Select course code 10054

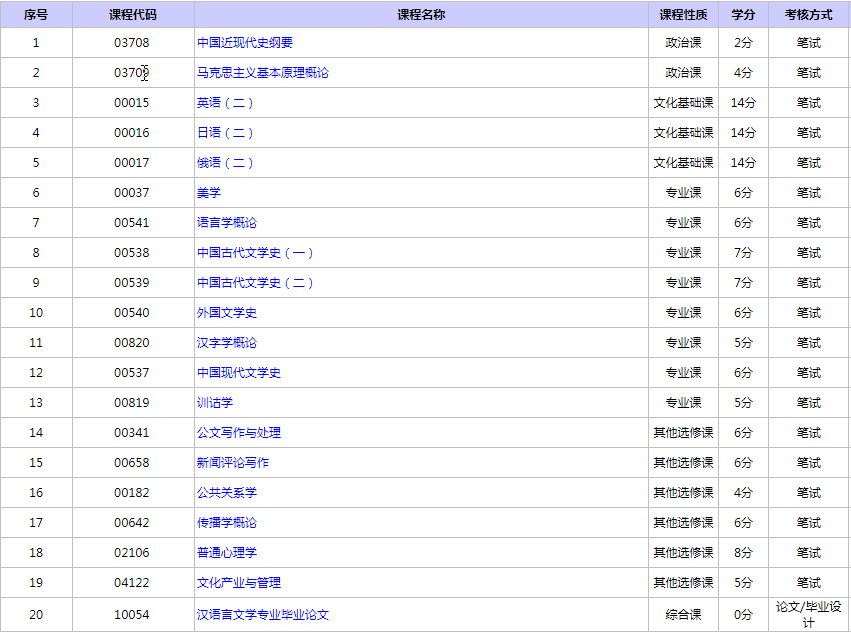[132, 614]
